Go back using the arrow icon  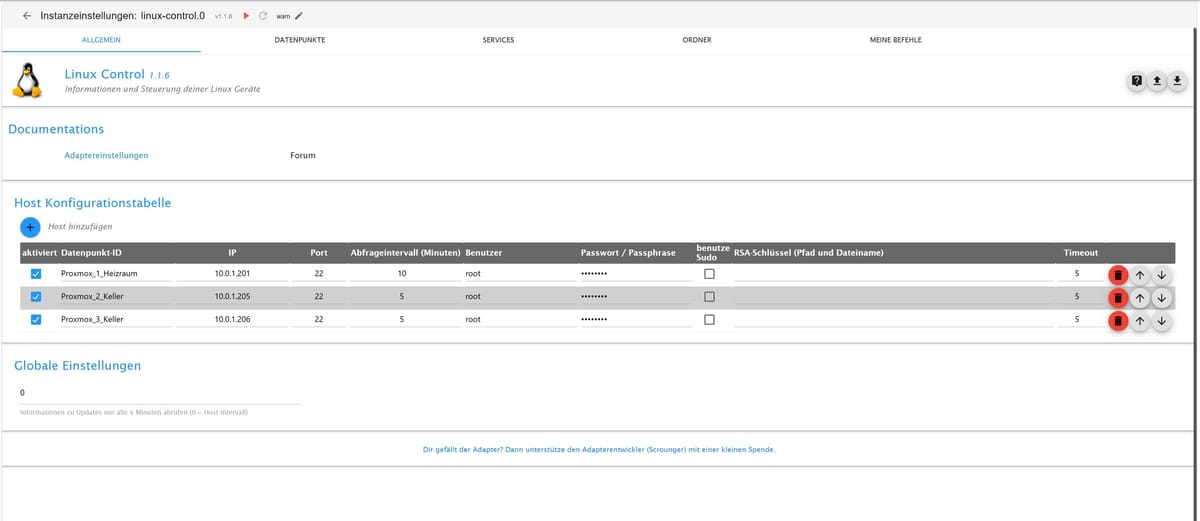pyautogui.click(x=26, y=16)
